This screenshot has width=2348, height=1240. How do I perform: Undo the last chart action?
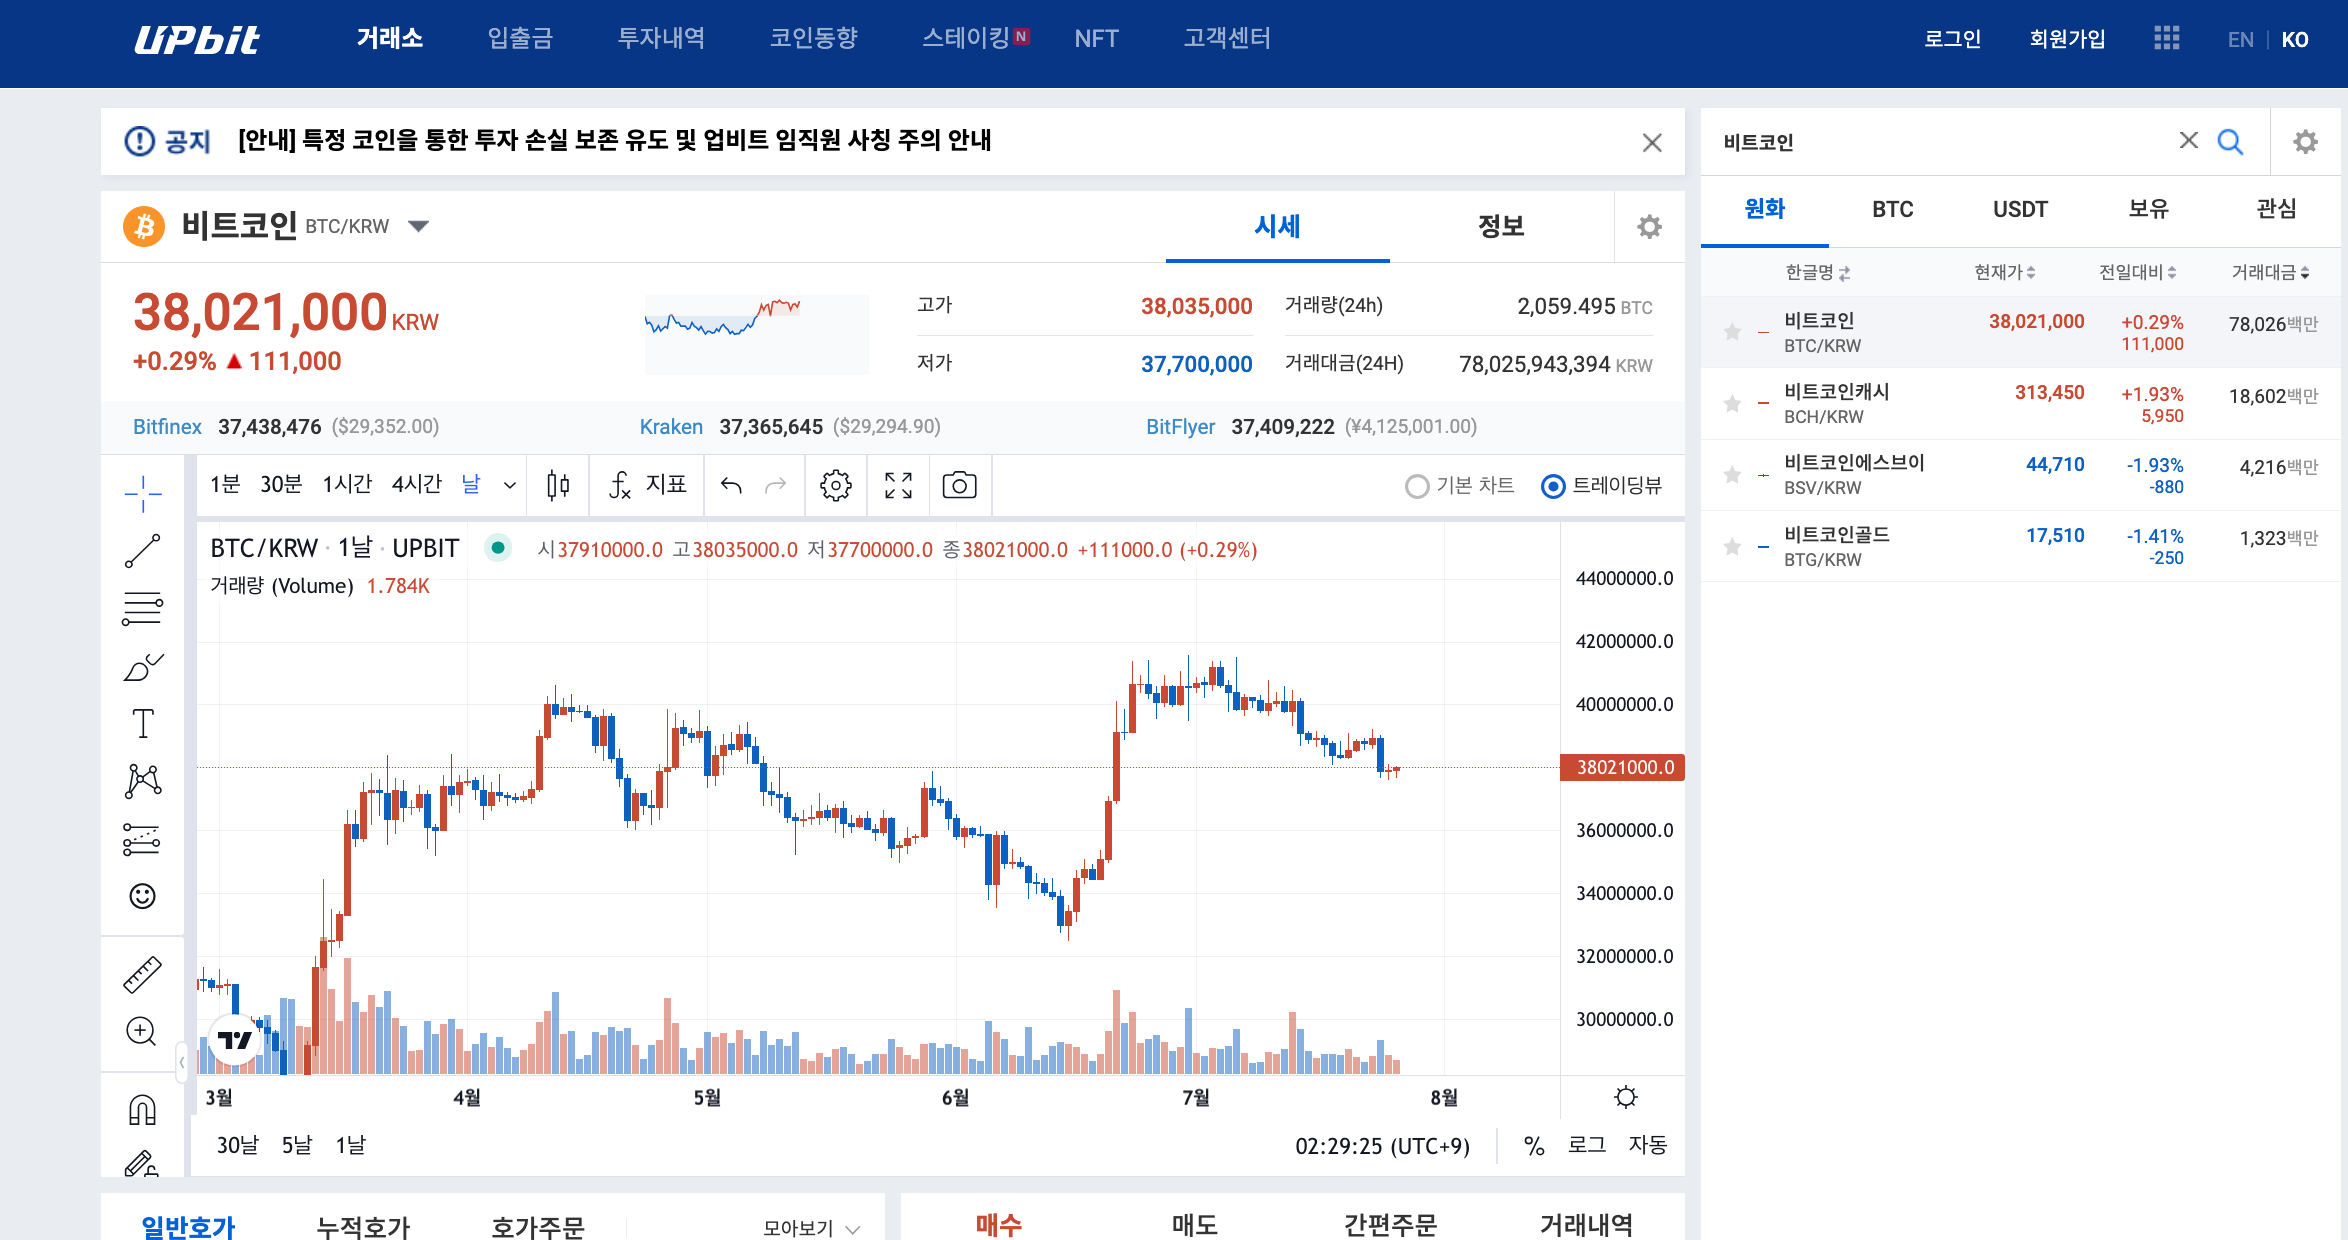[731, 486]
